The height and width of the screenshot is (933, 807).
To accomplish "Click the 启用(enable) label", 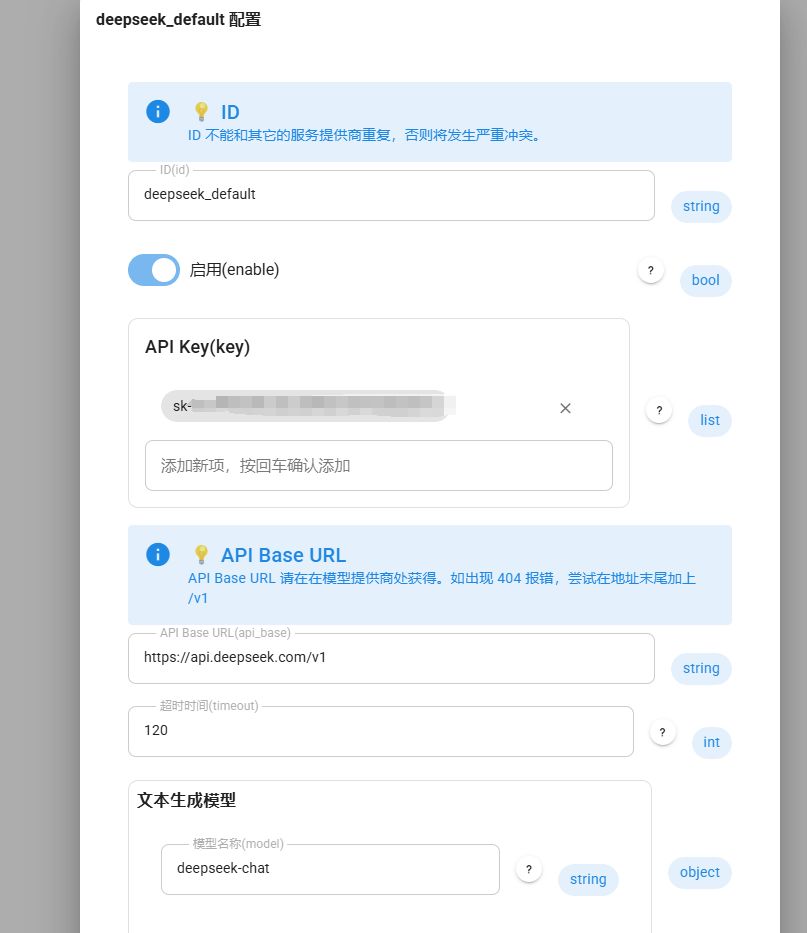I will (234, 270).
